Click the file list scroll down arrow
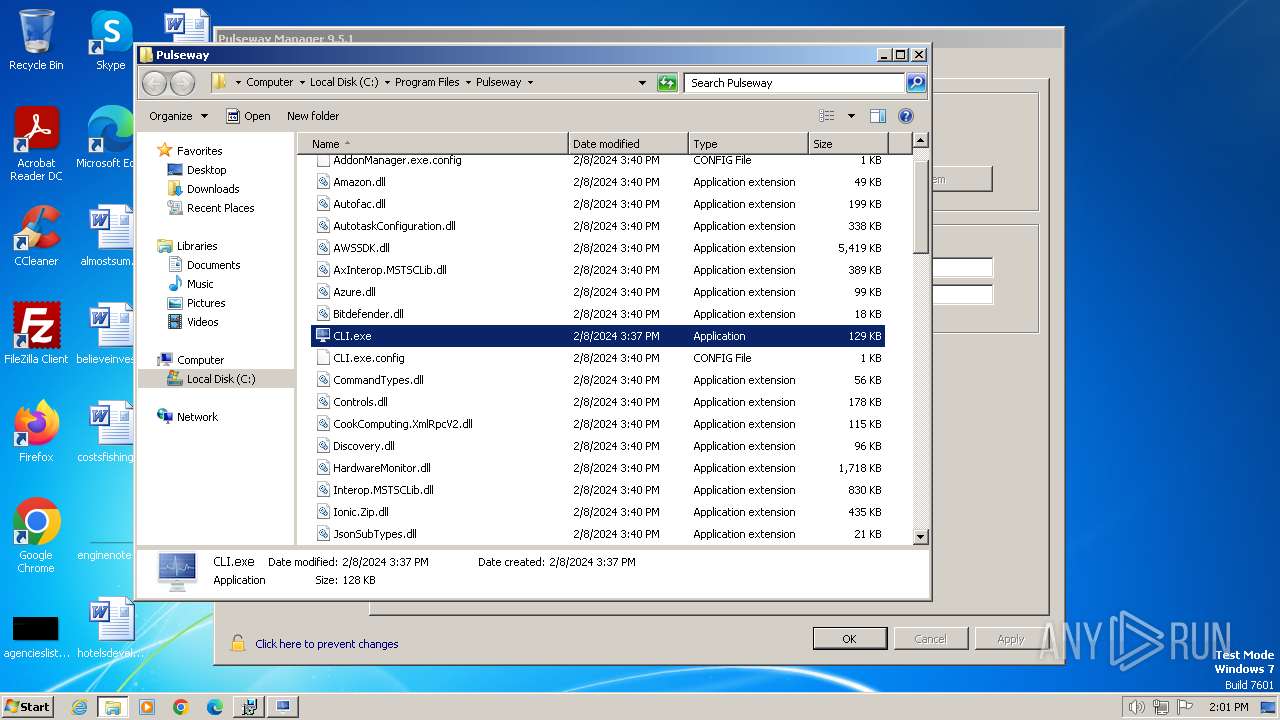Viewport: 1280px width, 720px height. (x=921, y=537)
